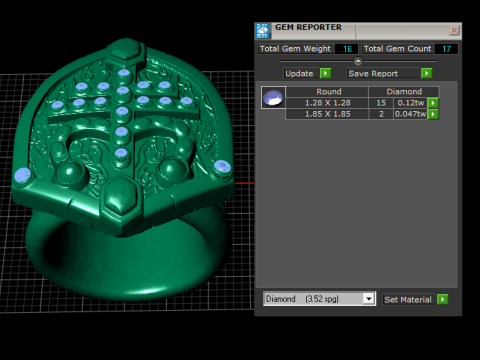Viewport: 480px width, 360px height.
Task: Select the large gem on ring's left corner
Action: point(23,175)
